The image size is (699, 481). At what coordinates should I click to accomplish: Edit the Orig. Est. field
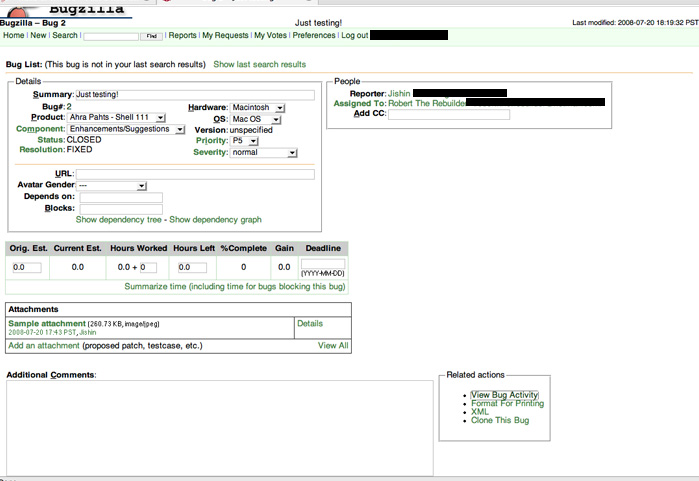coord(27,267)
